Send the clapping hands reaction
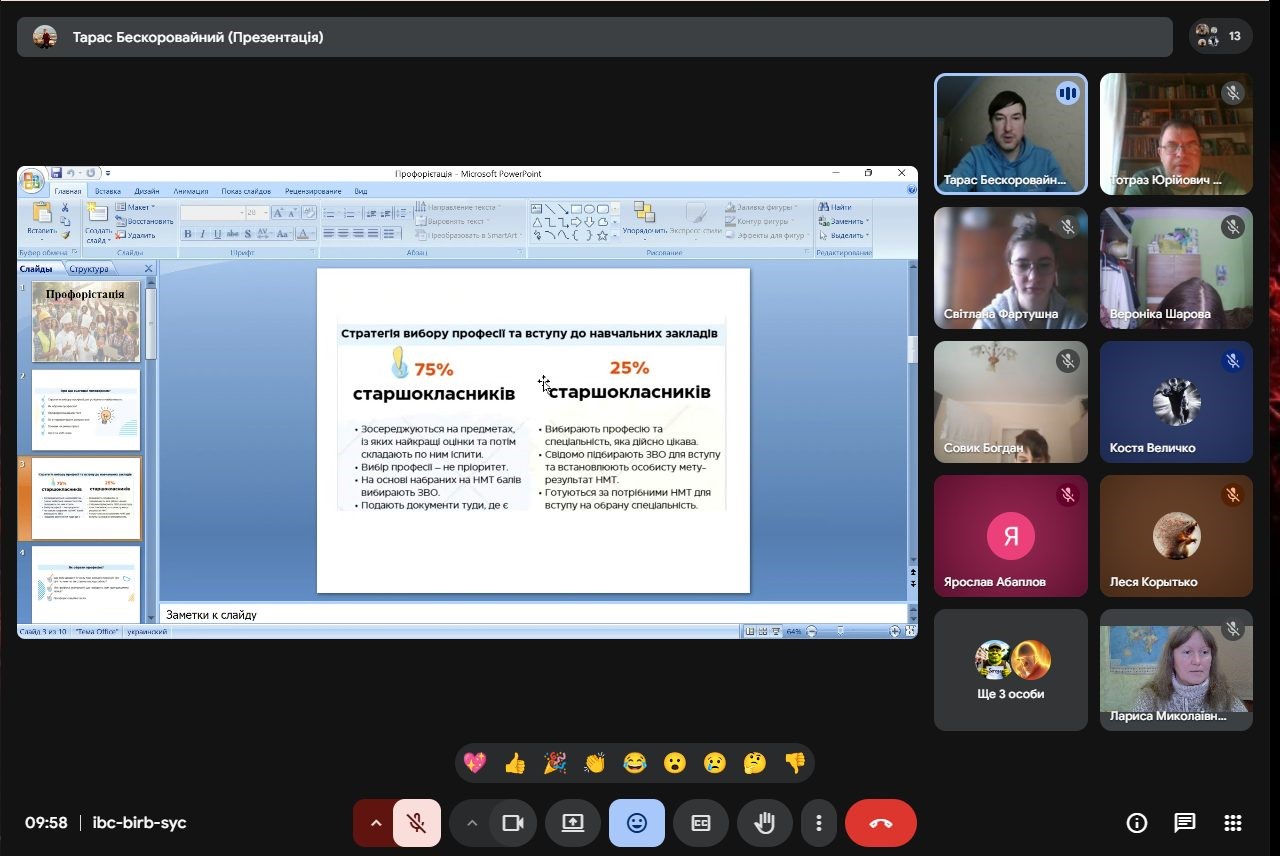1280x856 pixels. coord(595,764)
